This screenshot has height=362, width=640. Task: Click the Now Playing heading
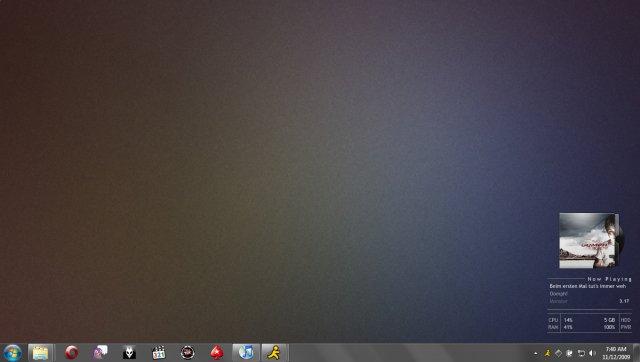(x=609, y=279)
